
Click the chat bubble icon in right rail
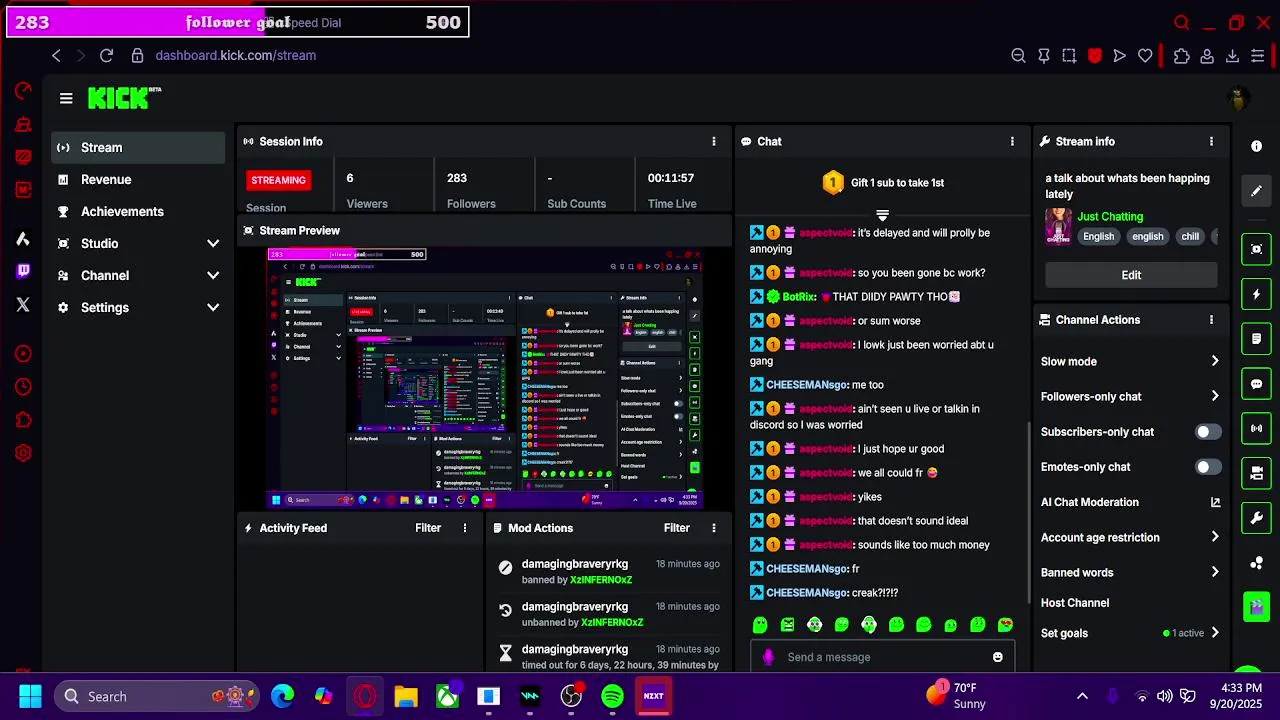[x=1257, y=384]
